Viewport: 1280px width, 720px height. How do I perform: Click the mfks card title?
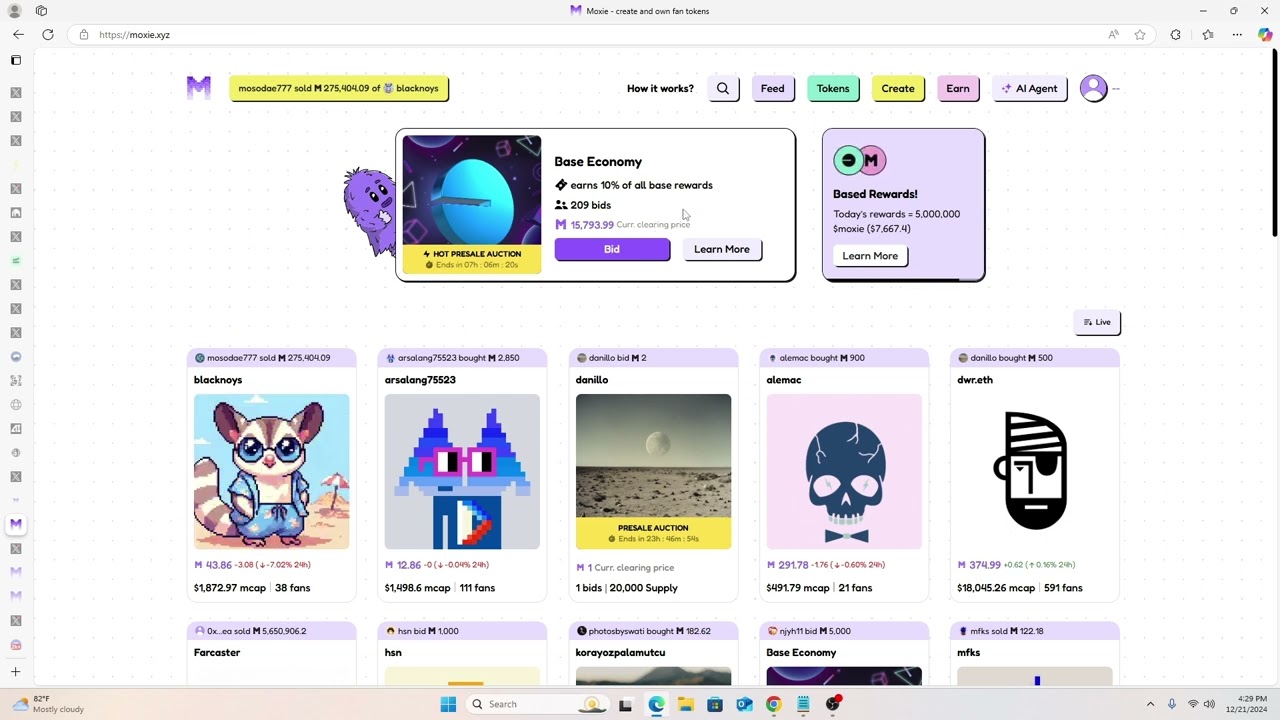[969, 652]
